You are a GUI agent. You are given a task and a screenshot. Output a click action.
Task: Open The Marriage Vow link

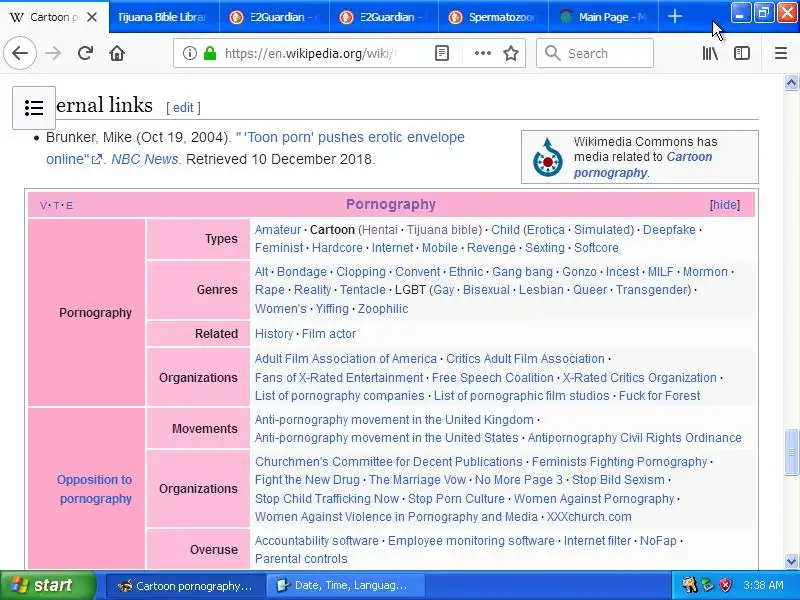(417, 480)
